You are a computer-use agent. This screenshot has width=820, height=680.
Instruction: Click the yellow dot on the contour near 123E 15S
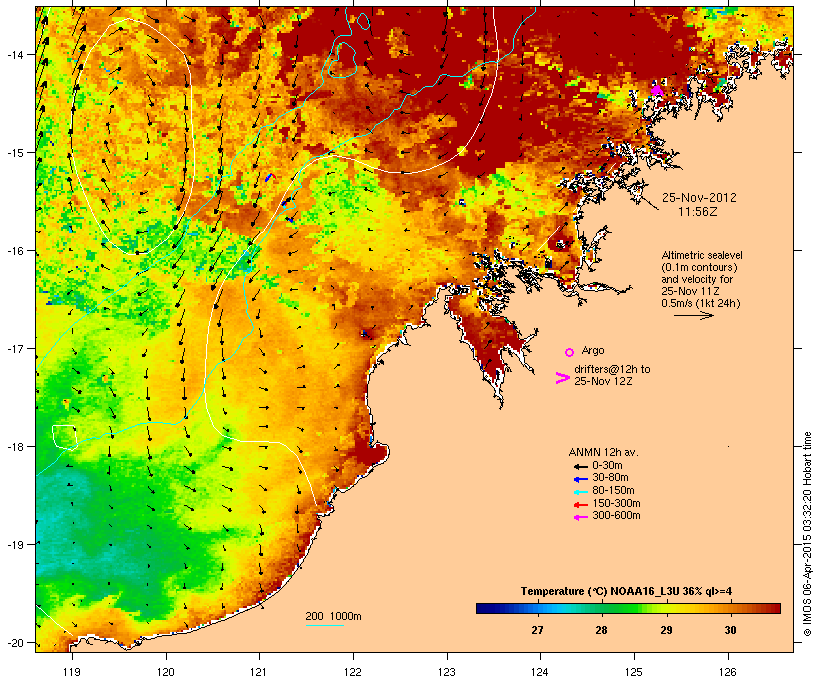461,150
